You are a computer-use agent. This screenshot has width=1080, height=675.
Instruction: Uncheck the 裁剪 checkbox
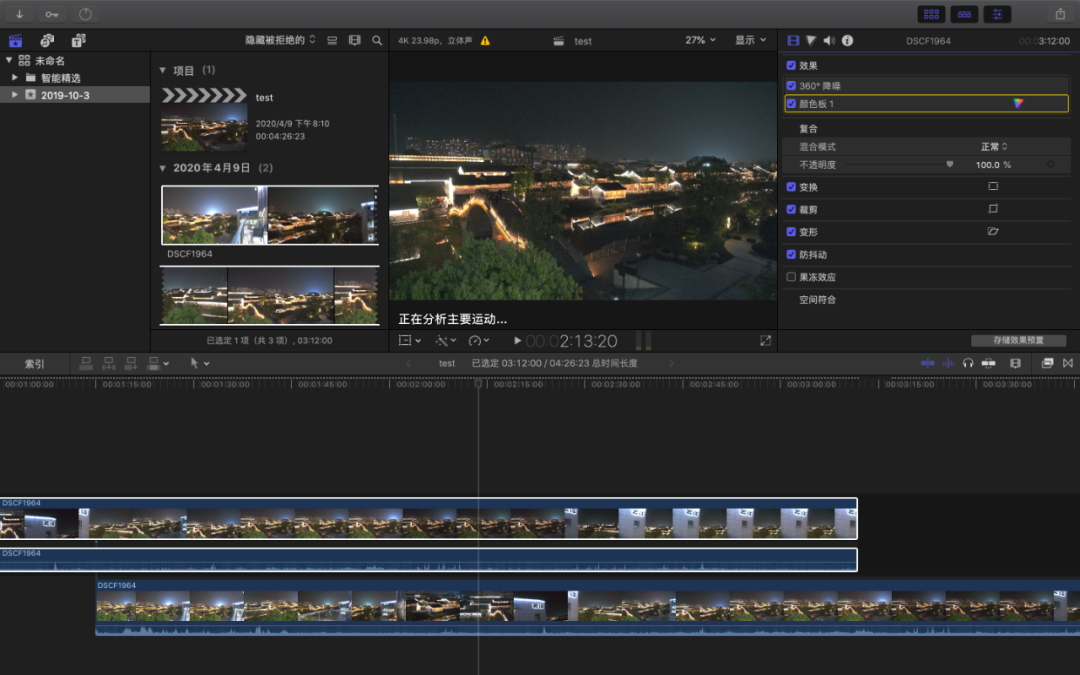point(791,209)
